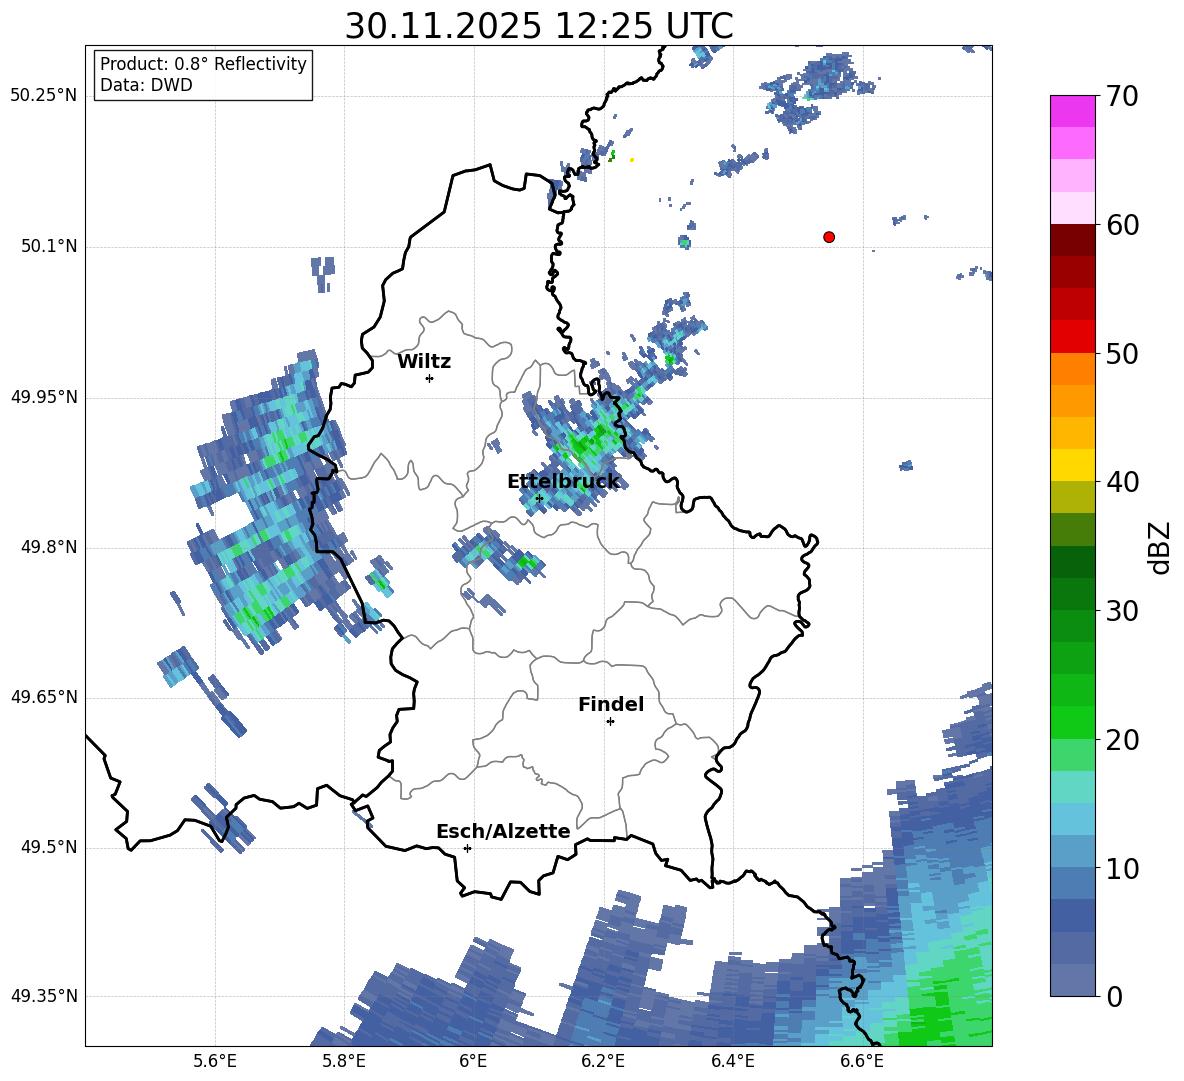Click the colorbar "60" tick label
The height and width of the screenshot is (1081, 1184).
(x=1122, y=224)
